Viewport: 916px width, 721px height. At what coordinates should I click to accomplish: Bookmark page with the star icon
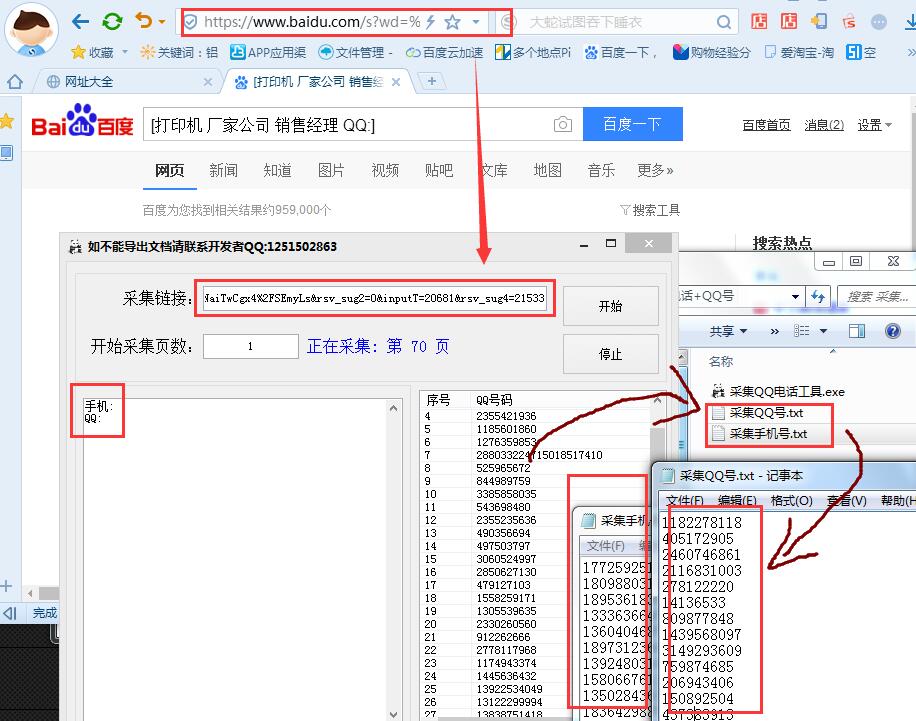click(x=452, y=22)
